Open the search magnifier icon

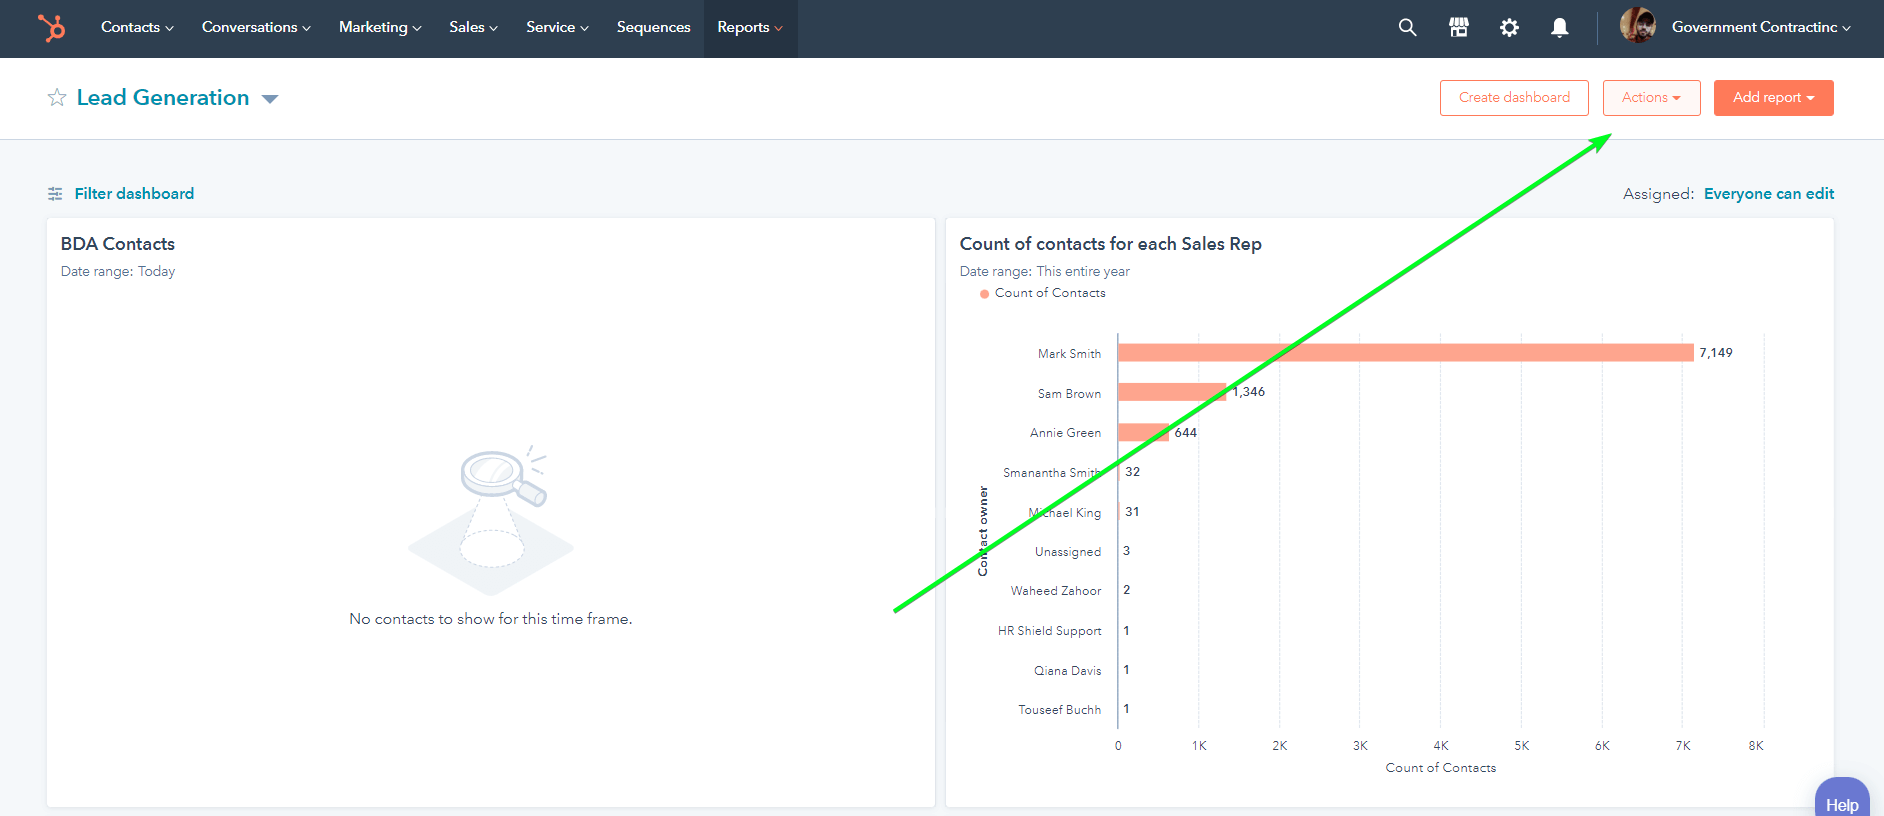[1407, 28]
